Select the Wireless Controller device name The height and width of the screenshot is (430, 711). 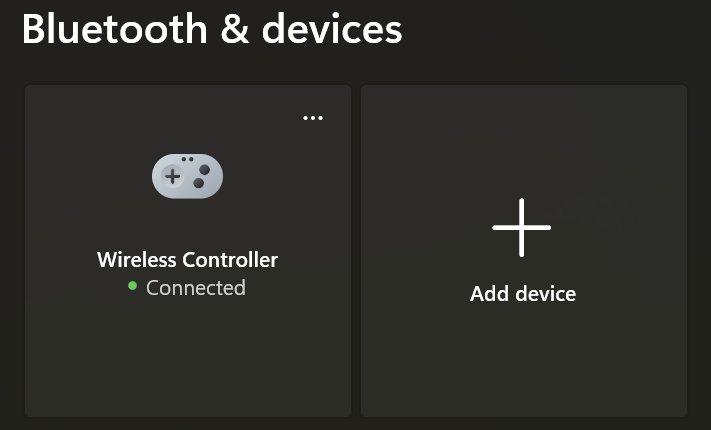click(187, 260)
